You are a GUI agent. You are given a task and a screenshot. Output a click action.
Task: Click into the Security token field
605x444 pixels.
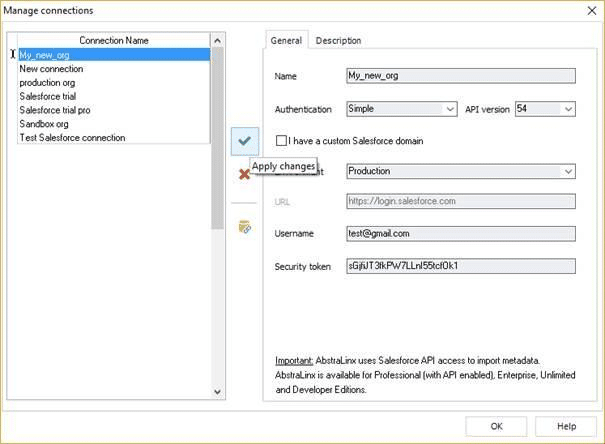coord(460,267)
